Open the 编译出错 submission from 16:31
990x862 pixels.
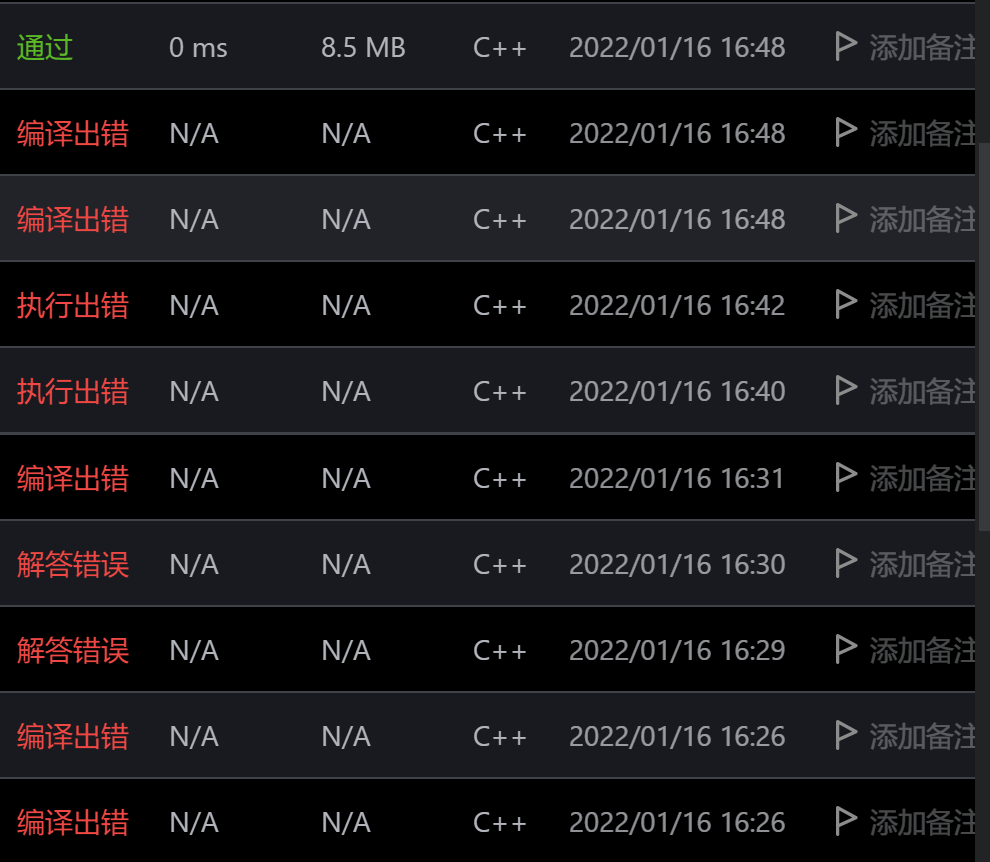[x=72, y=478]
